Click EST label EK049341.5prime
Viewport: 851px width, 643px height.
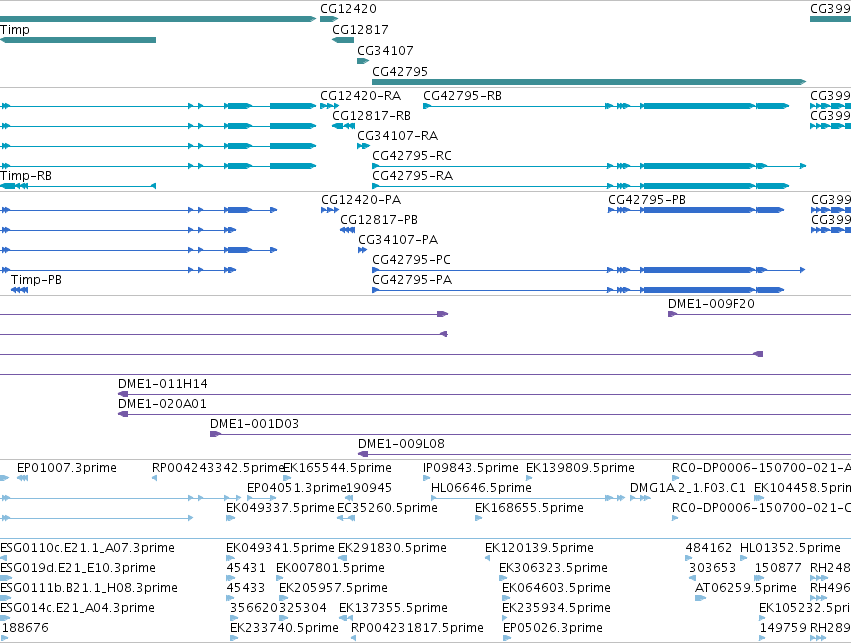pos(280,549)
